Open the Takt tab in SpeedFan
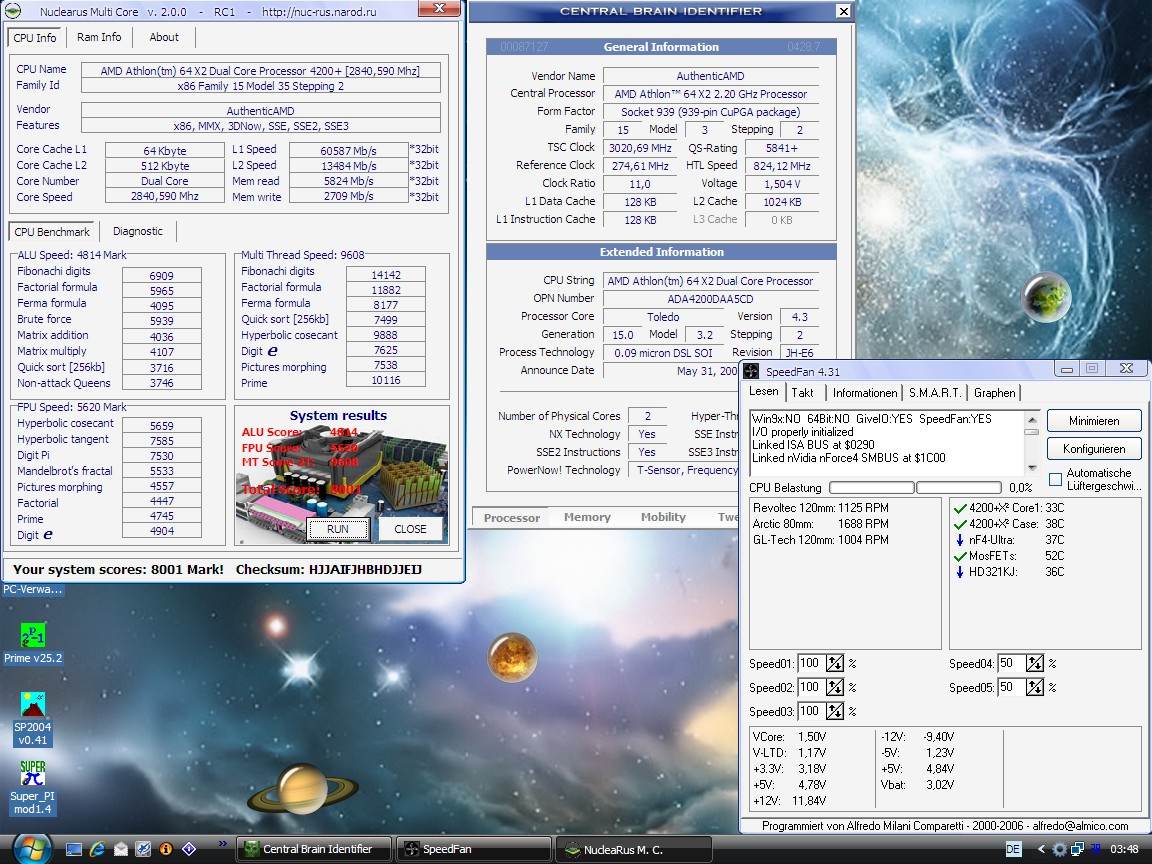The height and width of the screenshot is (864, 1152). click(x=802, y=393)
